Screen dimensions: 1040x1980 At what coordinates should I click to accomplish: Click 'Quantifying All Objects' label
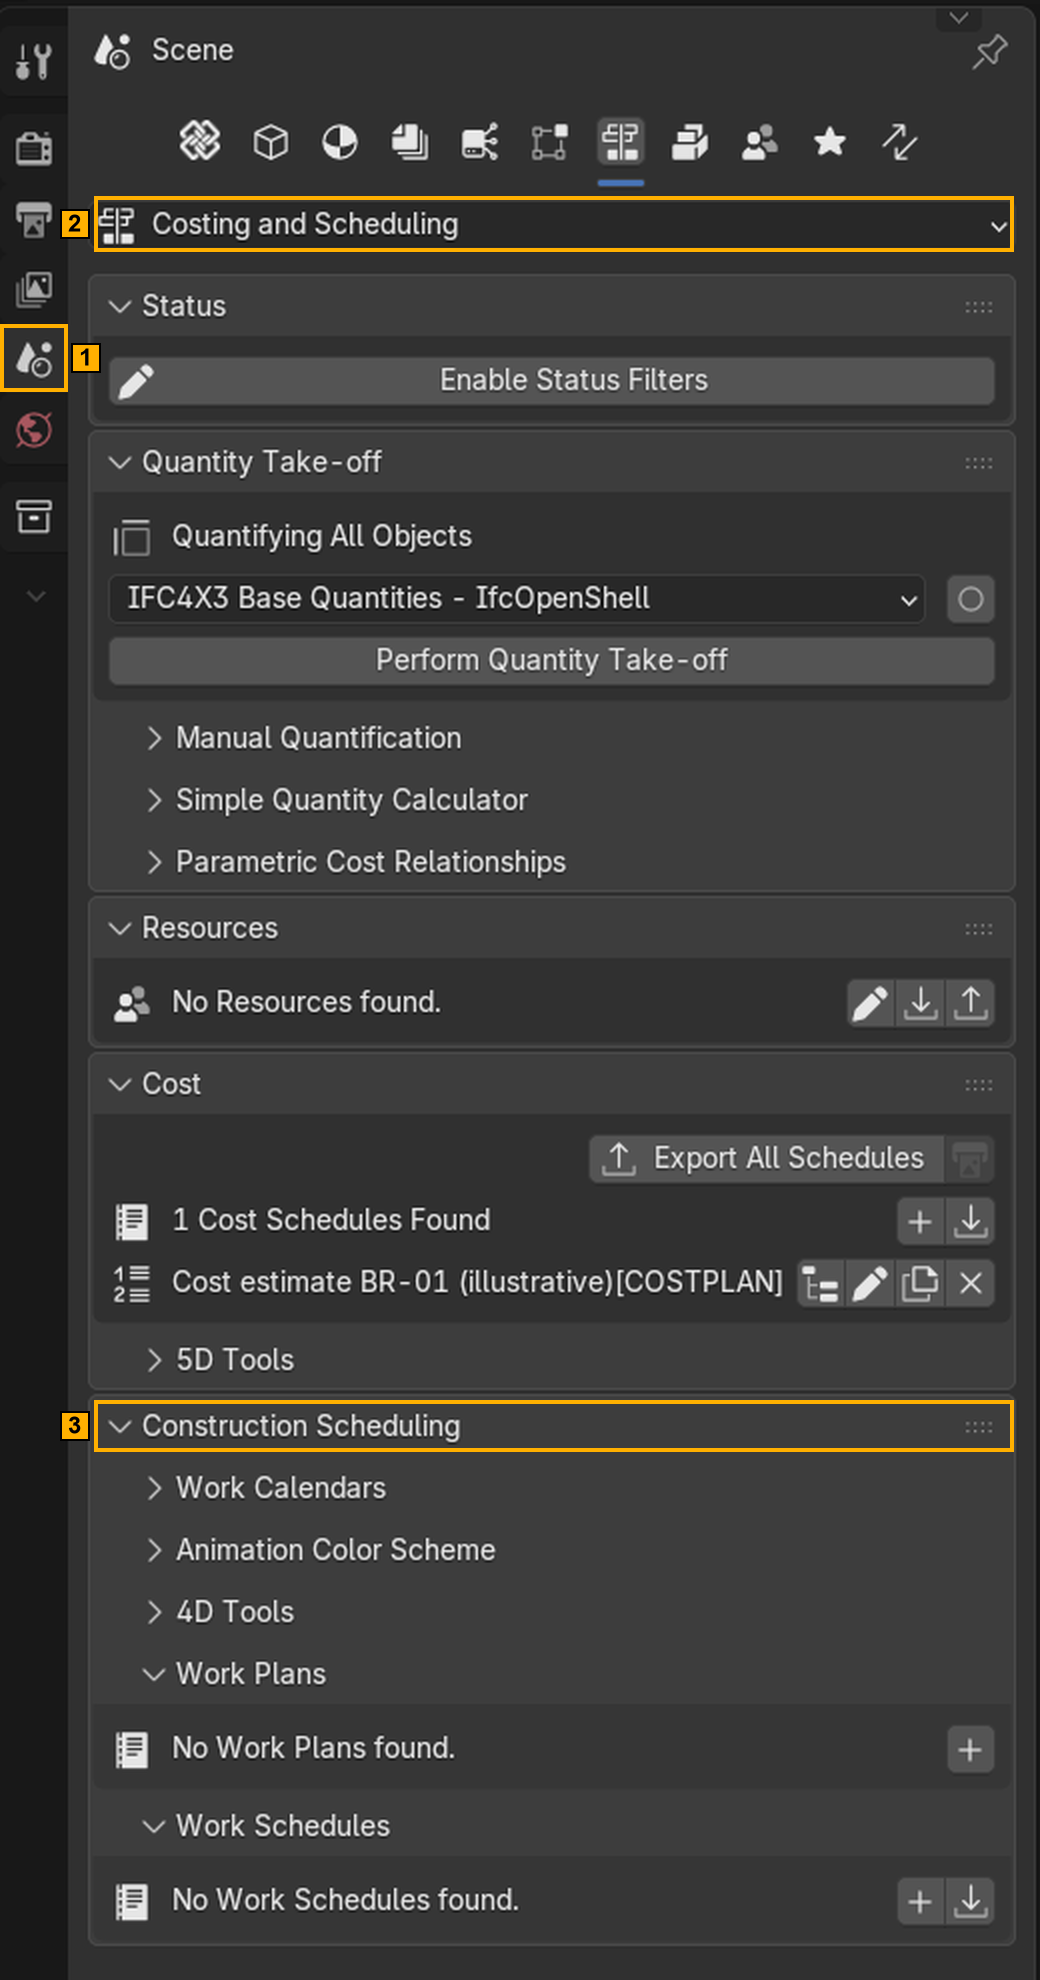tap(322, 536)
